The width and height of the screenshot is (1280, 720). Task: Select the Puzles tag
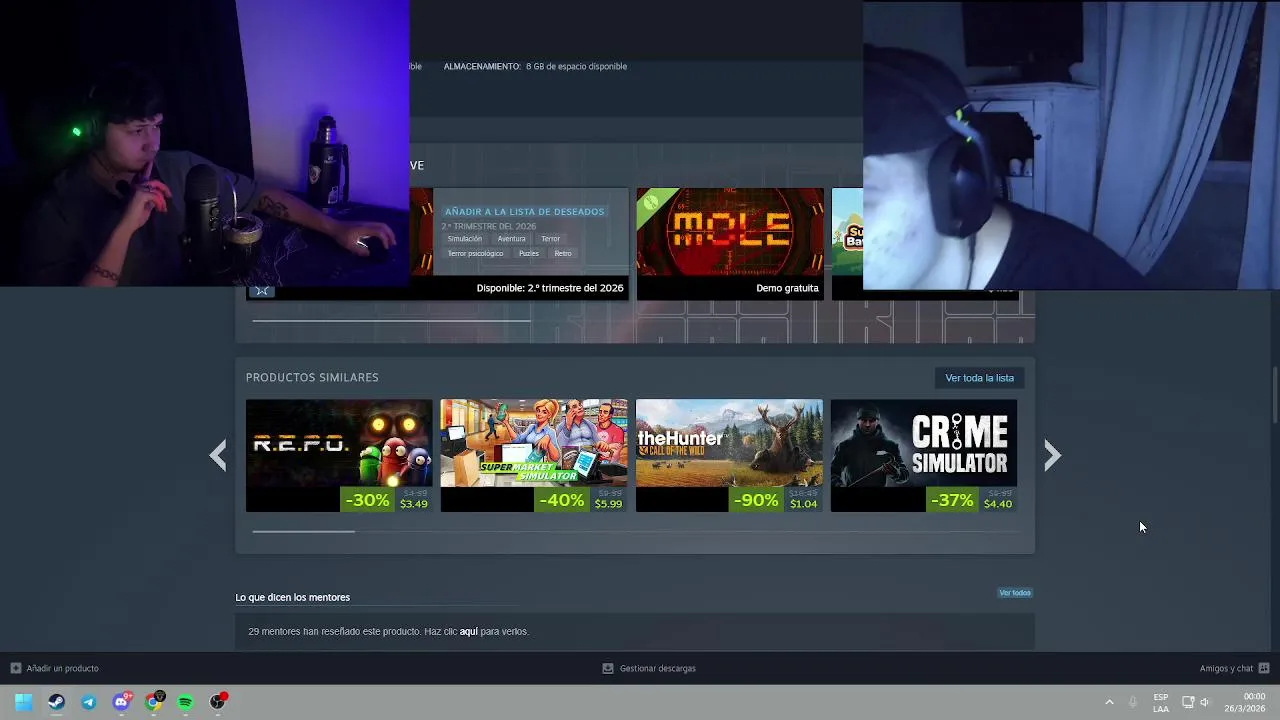pyautogui.click(x=529, y=254)
